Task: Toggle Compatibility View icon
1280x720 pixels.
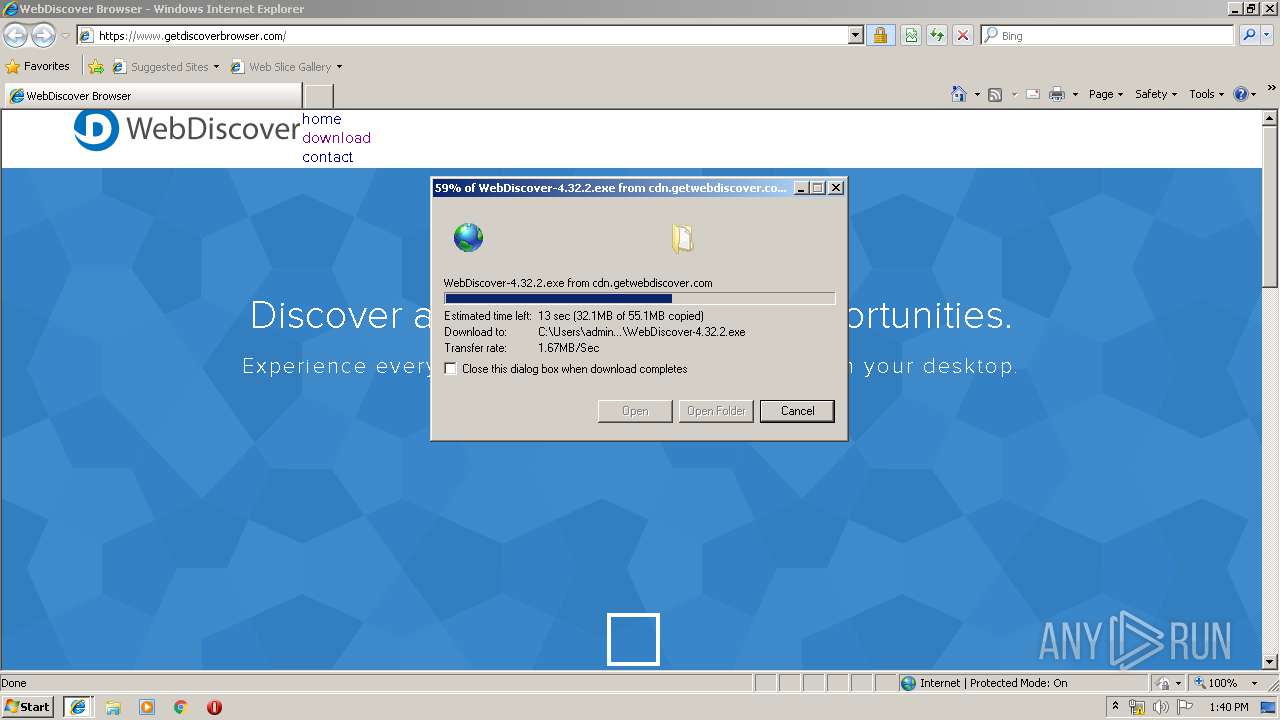Action: pos(911,35)
